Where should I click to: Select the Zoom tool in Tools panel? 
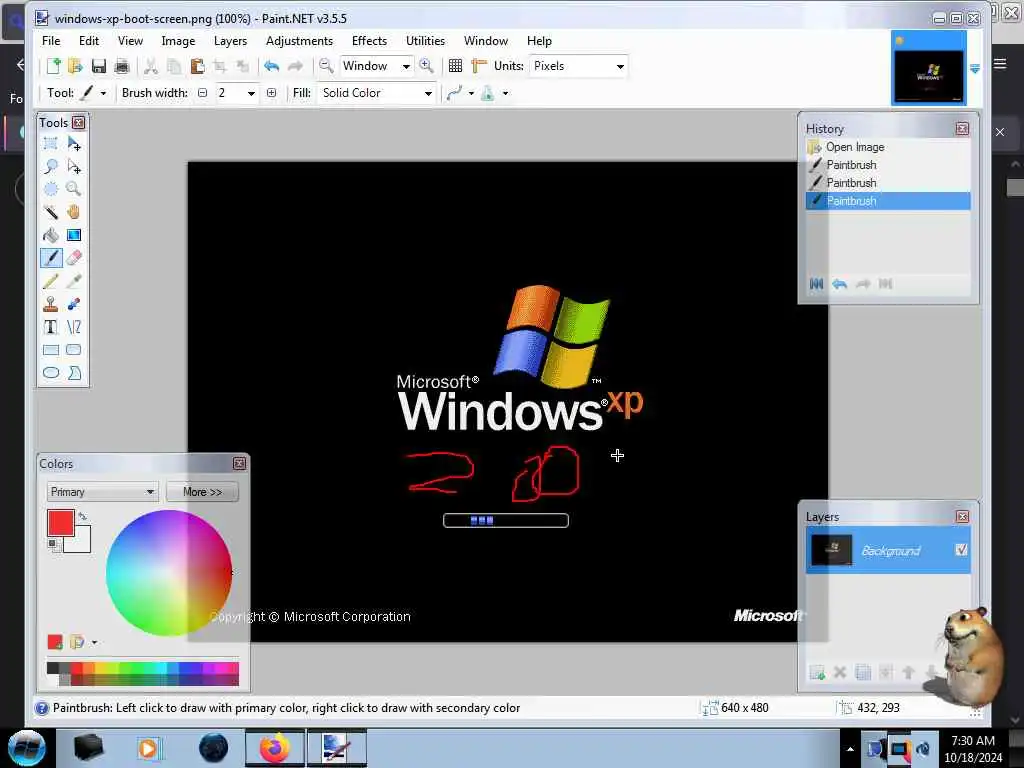(x=74, y=189)
